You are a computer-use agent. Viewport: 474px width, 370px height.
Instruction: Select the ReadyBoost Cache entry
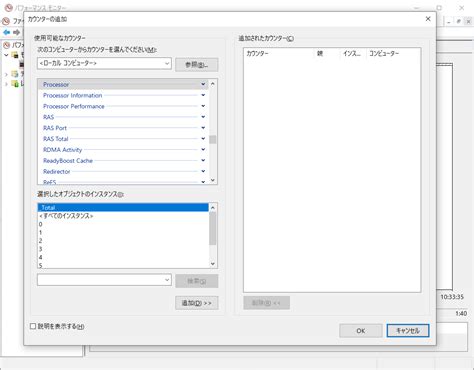pyautogui.click(x=123, y=161)
